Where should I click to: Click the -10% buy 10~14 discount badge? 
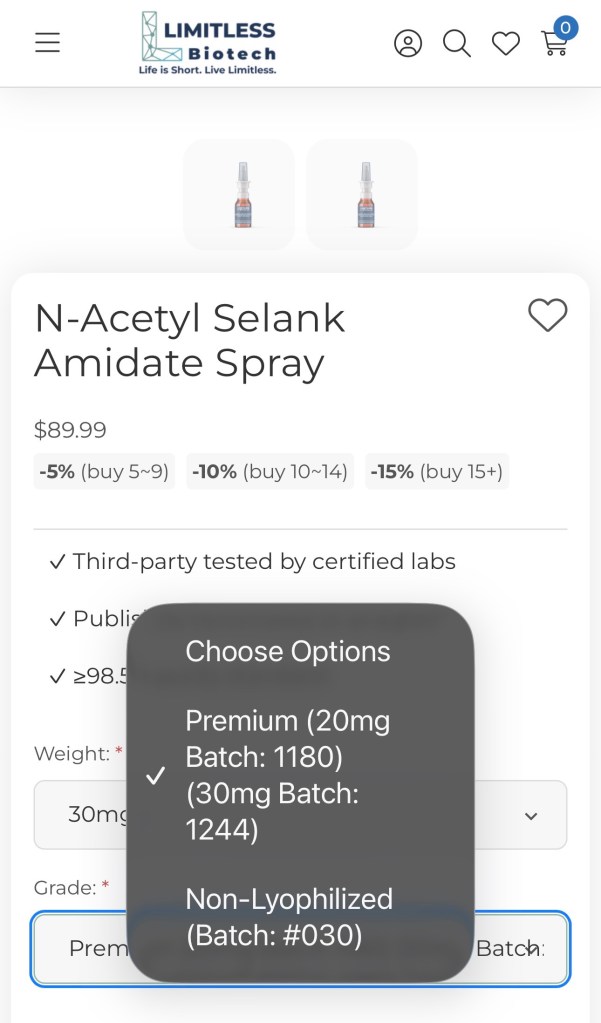[x=270, y=472]
